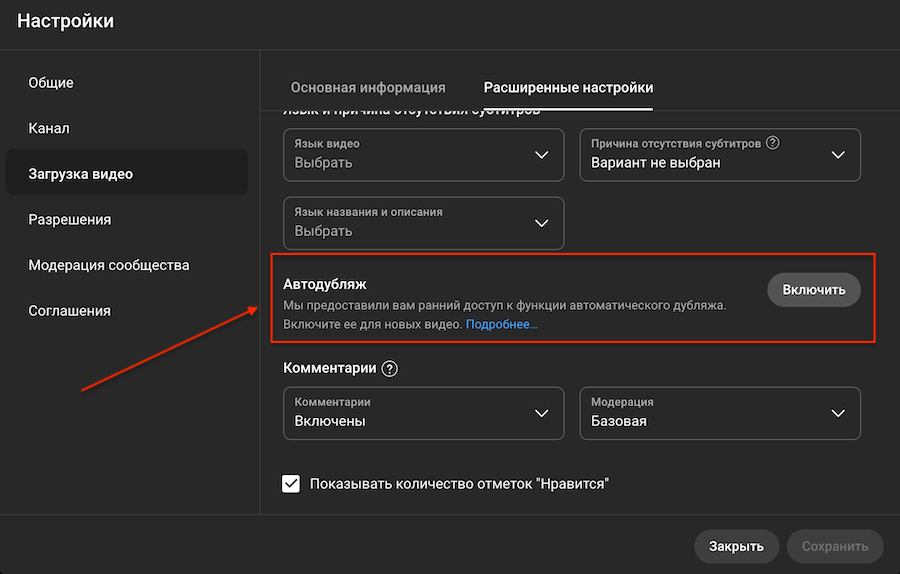The image size is (900, 574).
Task: Open "Модерация сообщества" in sidebar
Action: tap(108, 265)
